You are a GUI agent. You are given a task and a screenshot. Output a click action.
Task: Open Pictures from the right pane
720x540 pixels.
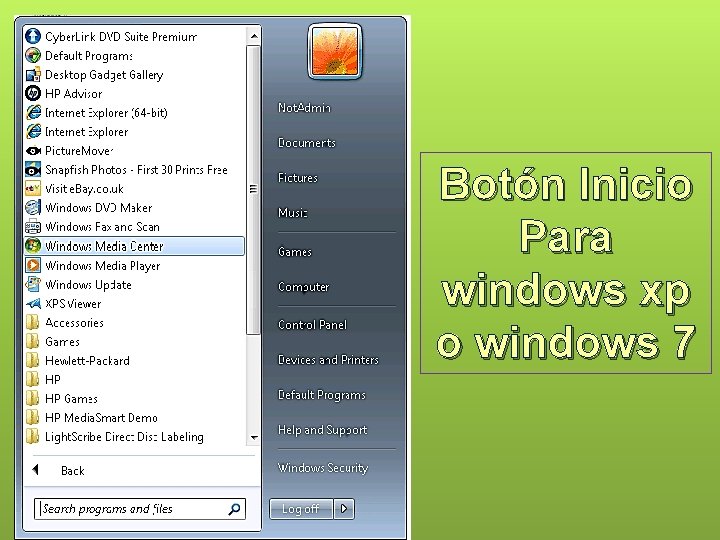298,178
